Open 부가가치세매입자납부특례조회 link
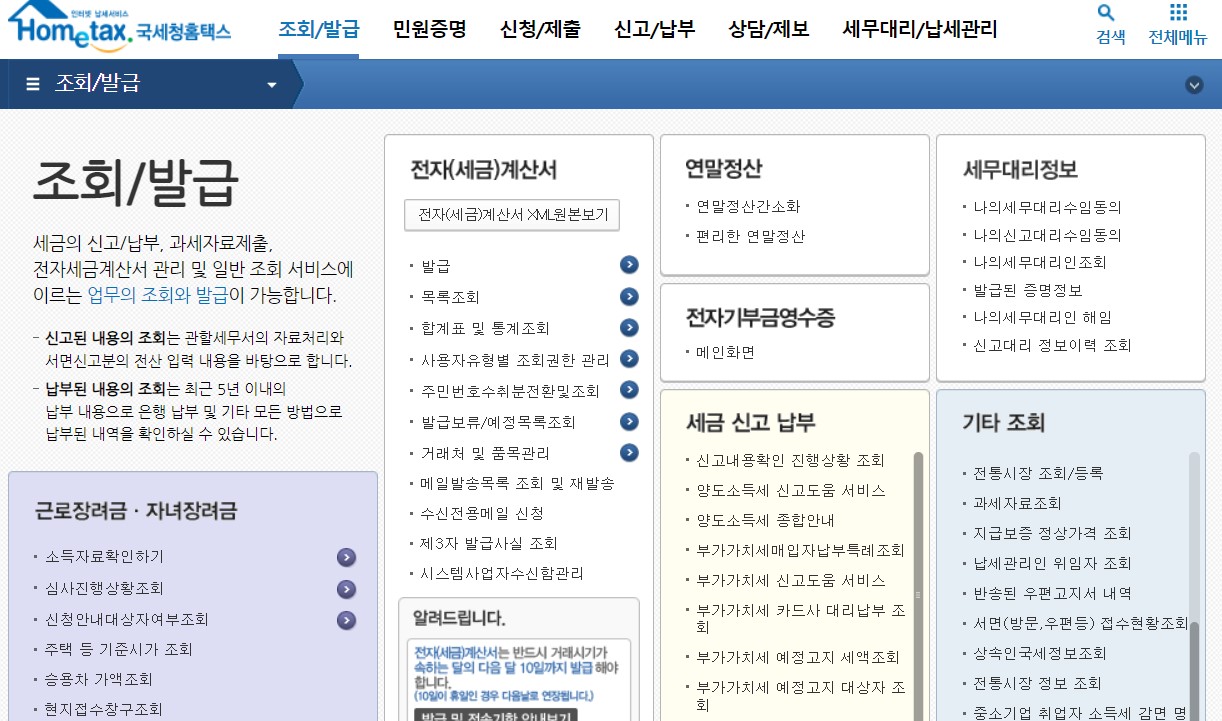Viewport: 1222px width, 721px height. 800,550
